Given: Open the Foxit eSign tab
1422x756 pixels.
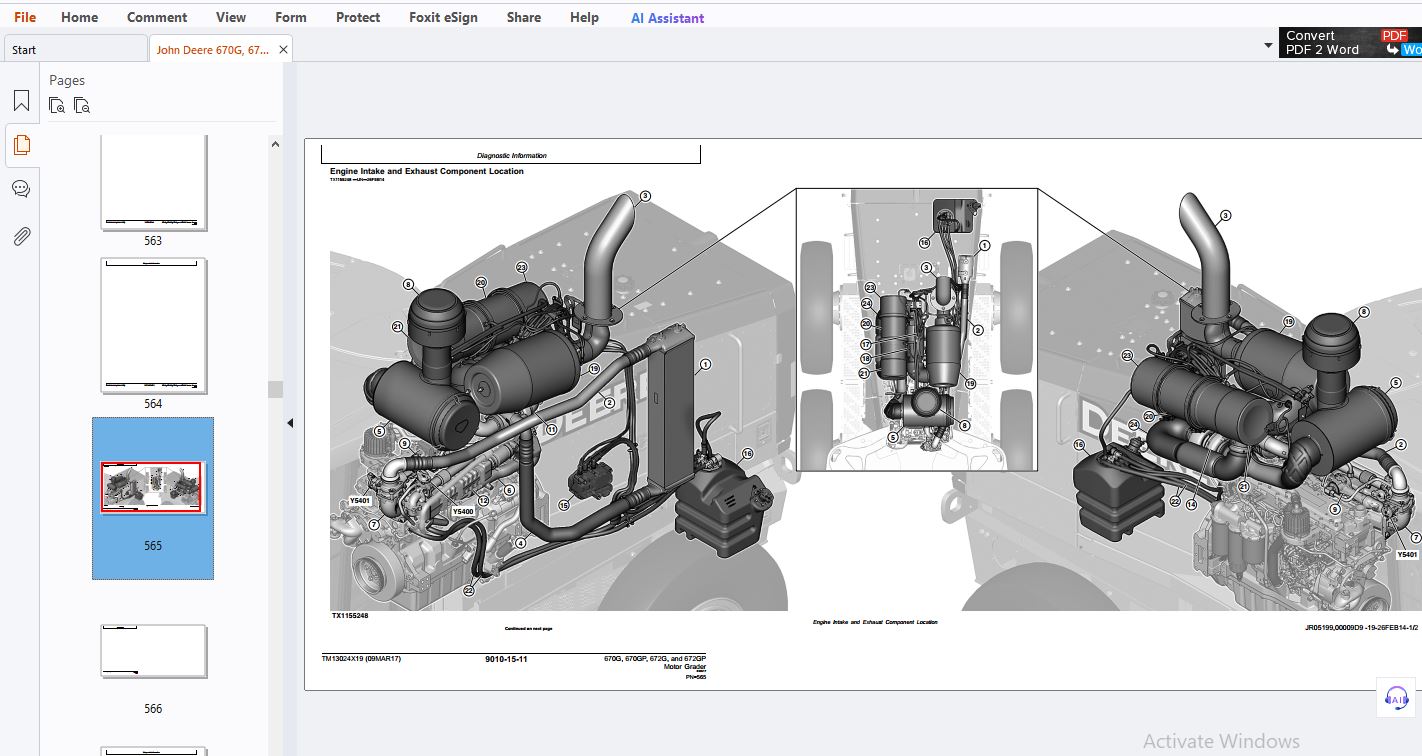Looking at the screenshot, I should tap(443, 17).
